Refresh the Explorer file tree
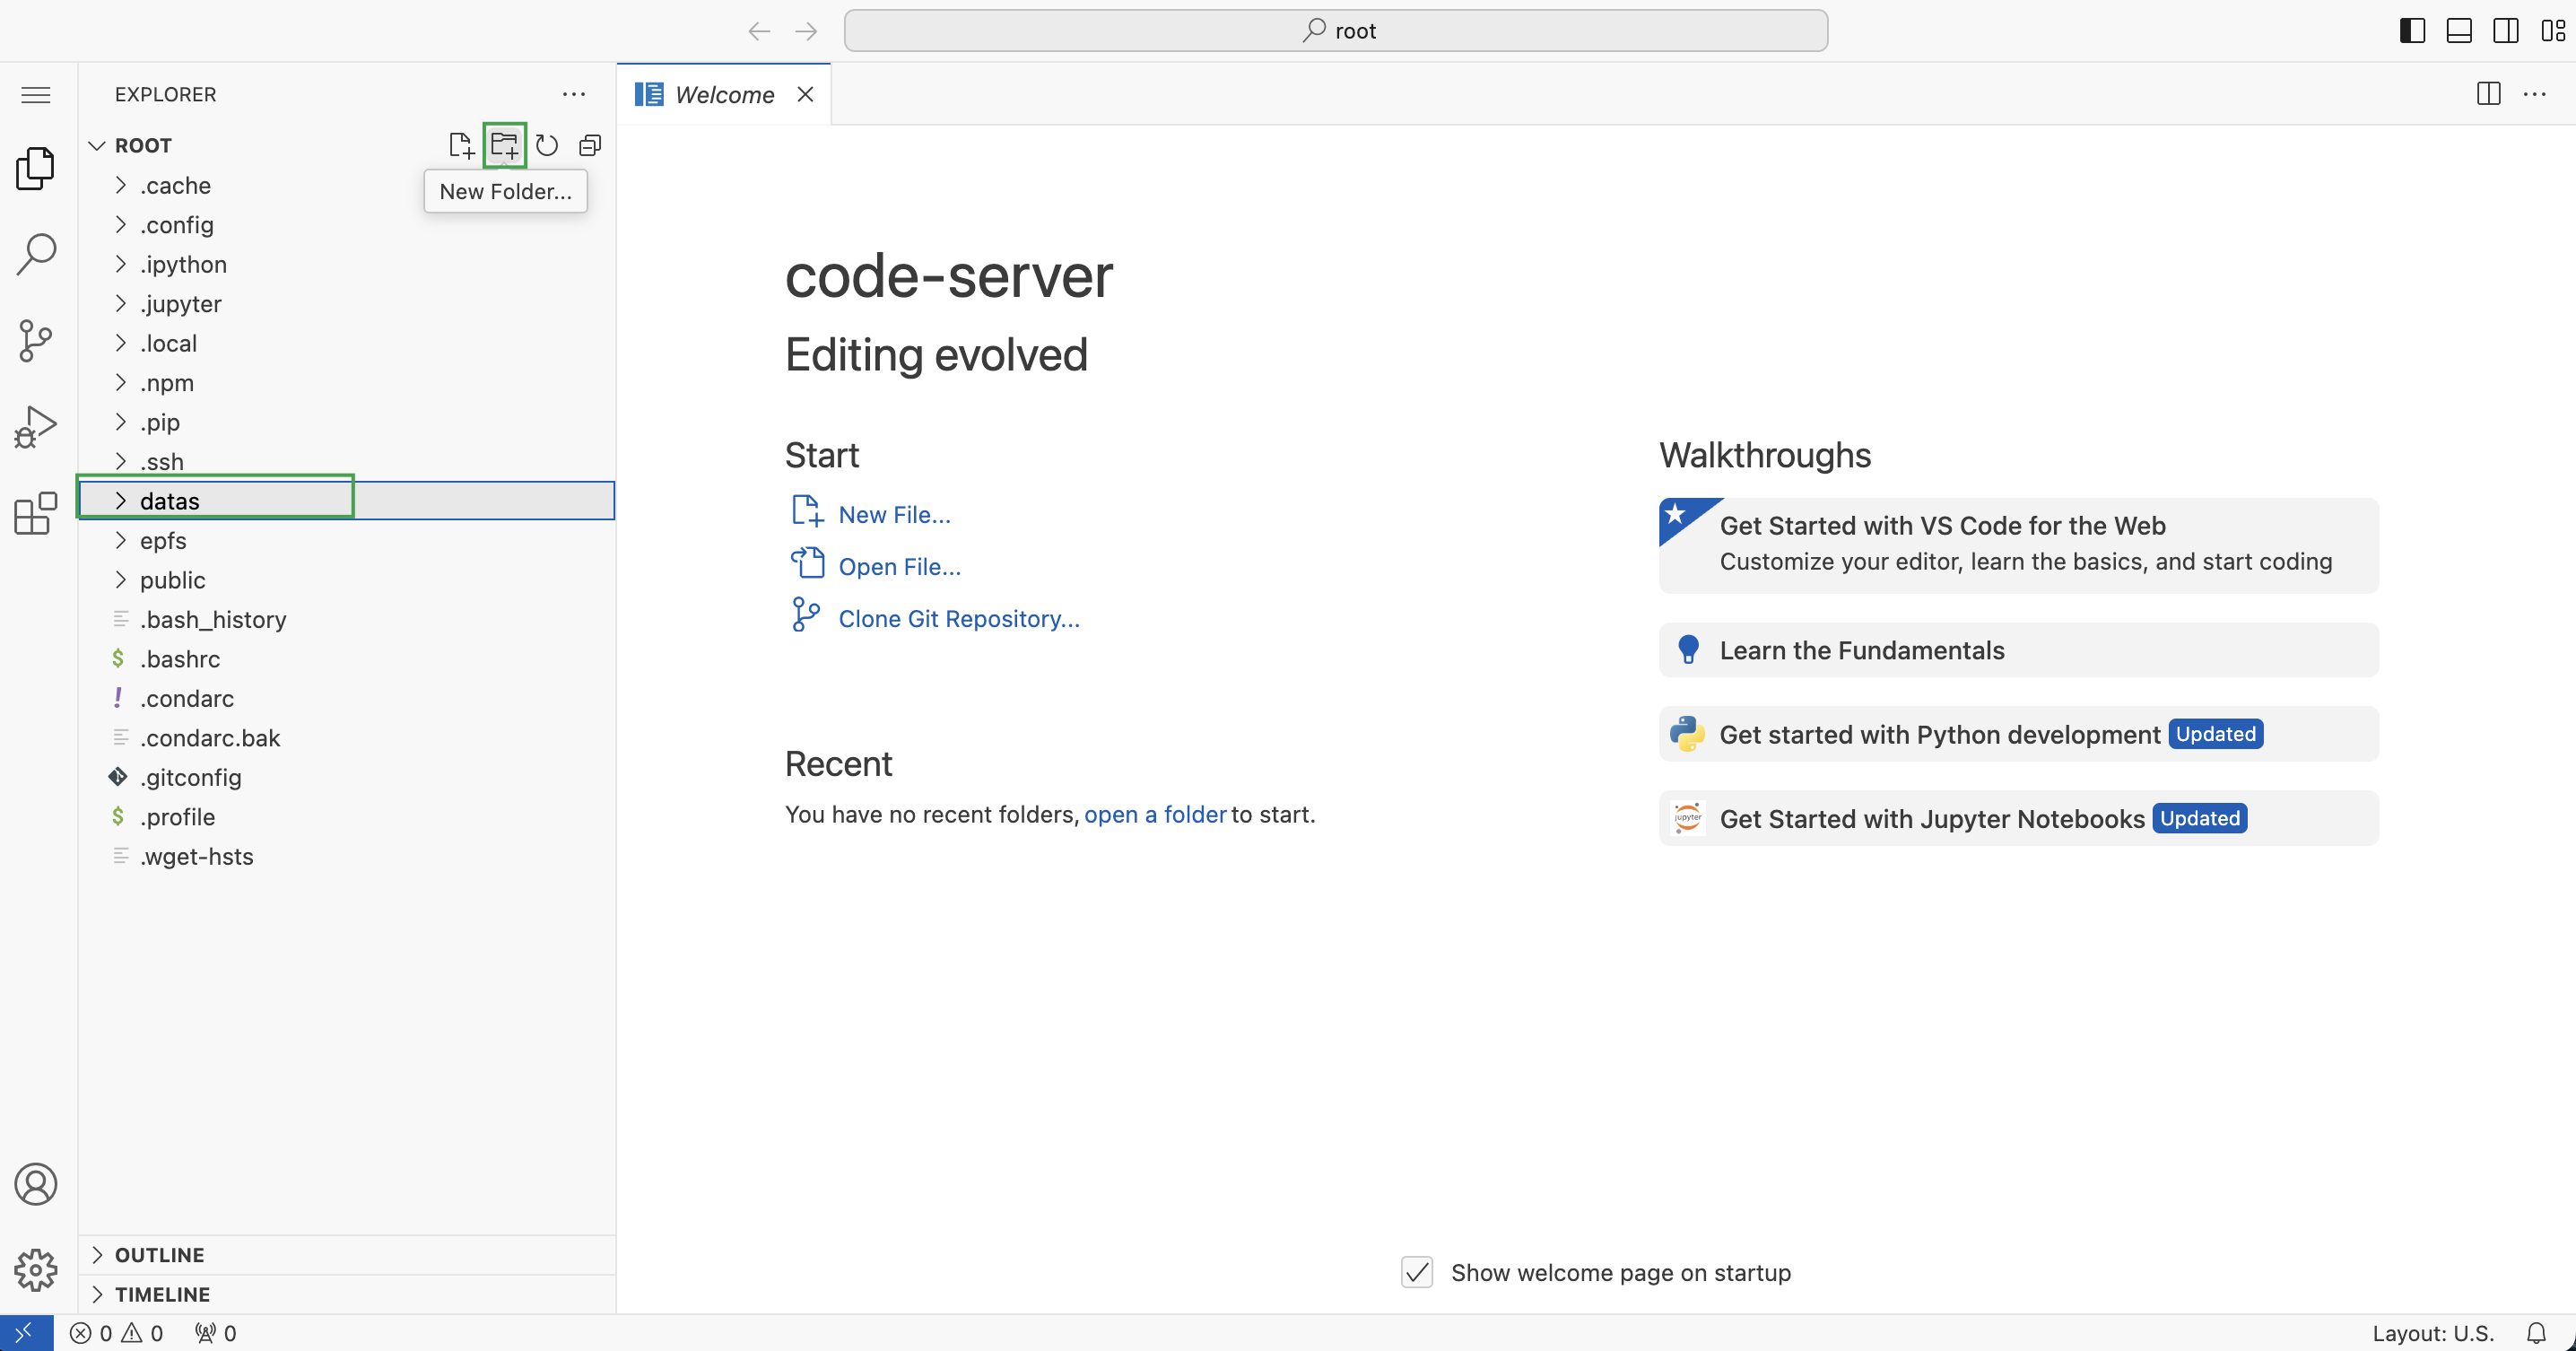The image size is (2576, 1351). point(547,146)
